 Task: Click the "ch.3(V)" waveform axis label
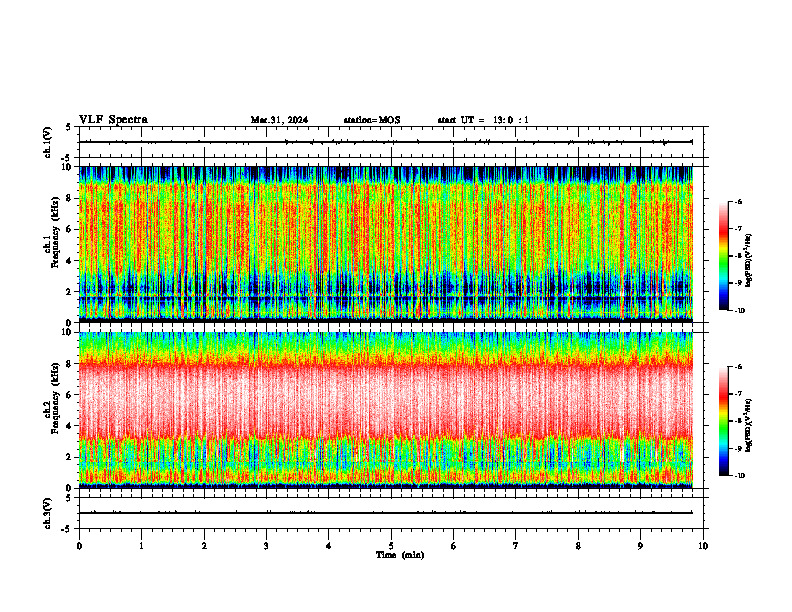[x=47, y=513]
